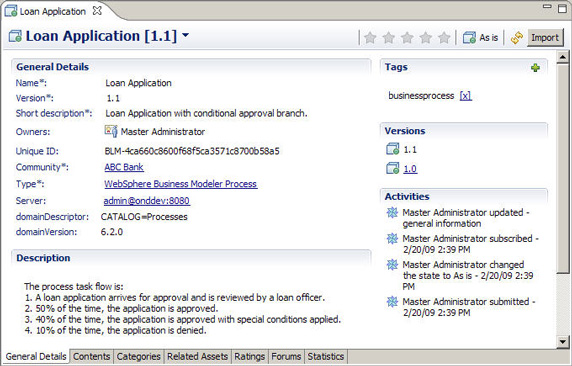Click the Name value Loan Application
This screenshot has width=572, height=366.
tap(138, 83)
